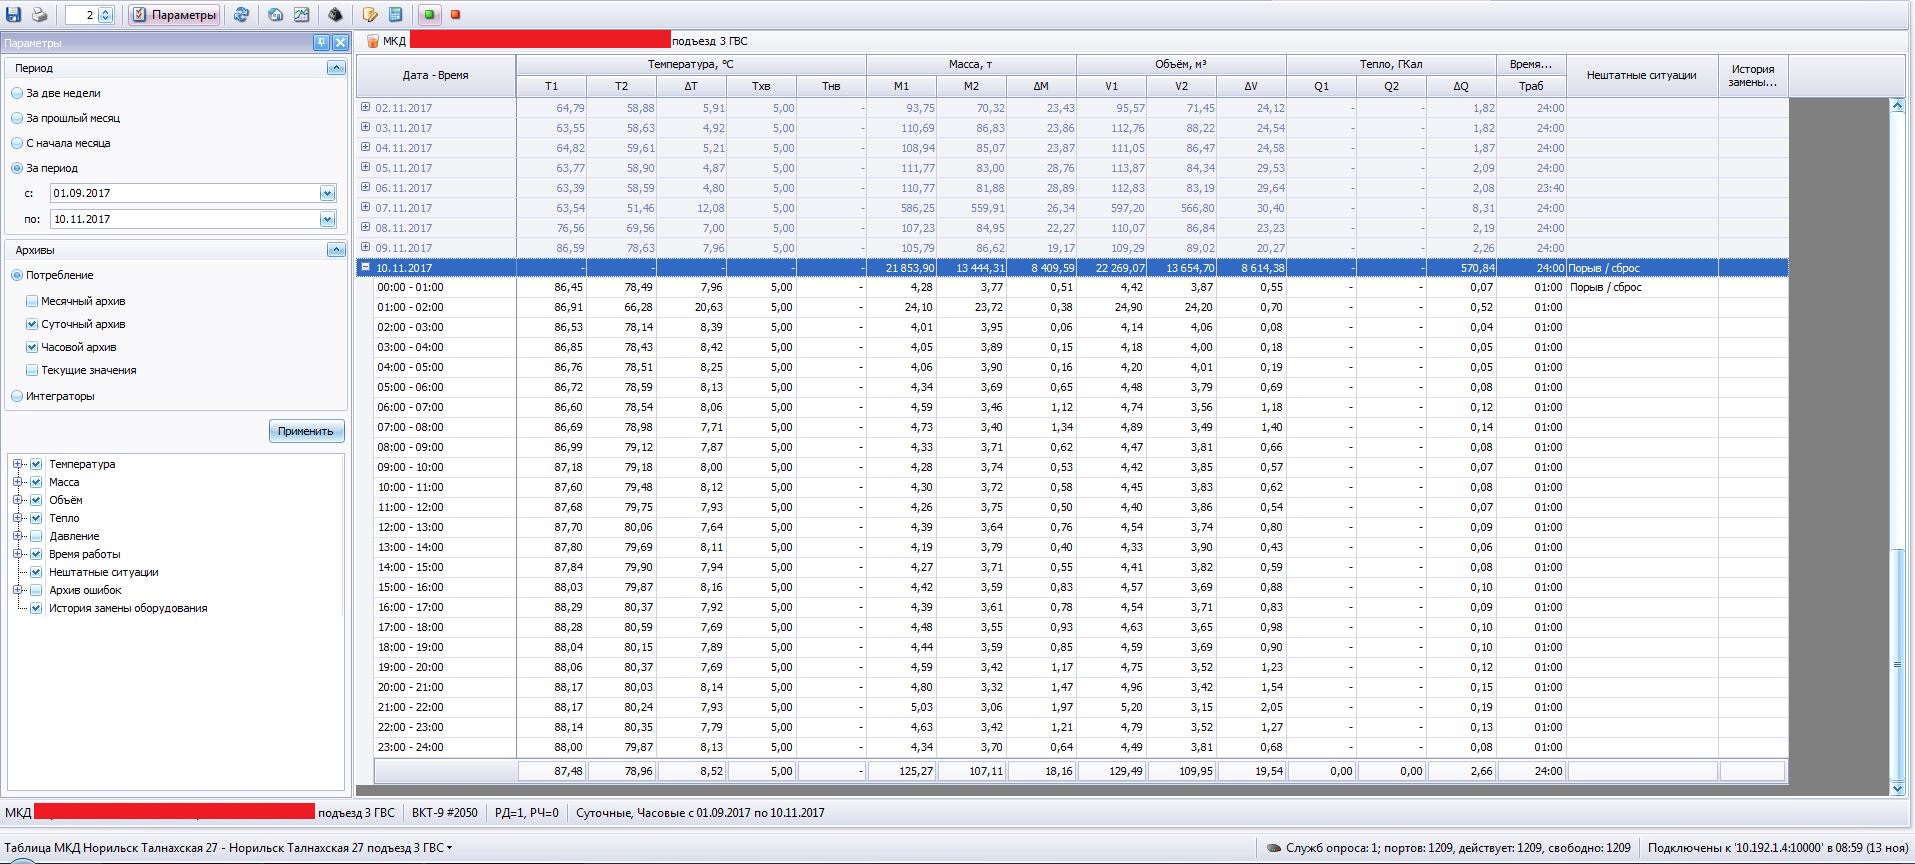Click the orange МКД object icon above table
The height and width of the screenshot is (864, 1915).
tap(373, 41)
